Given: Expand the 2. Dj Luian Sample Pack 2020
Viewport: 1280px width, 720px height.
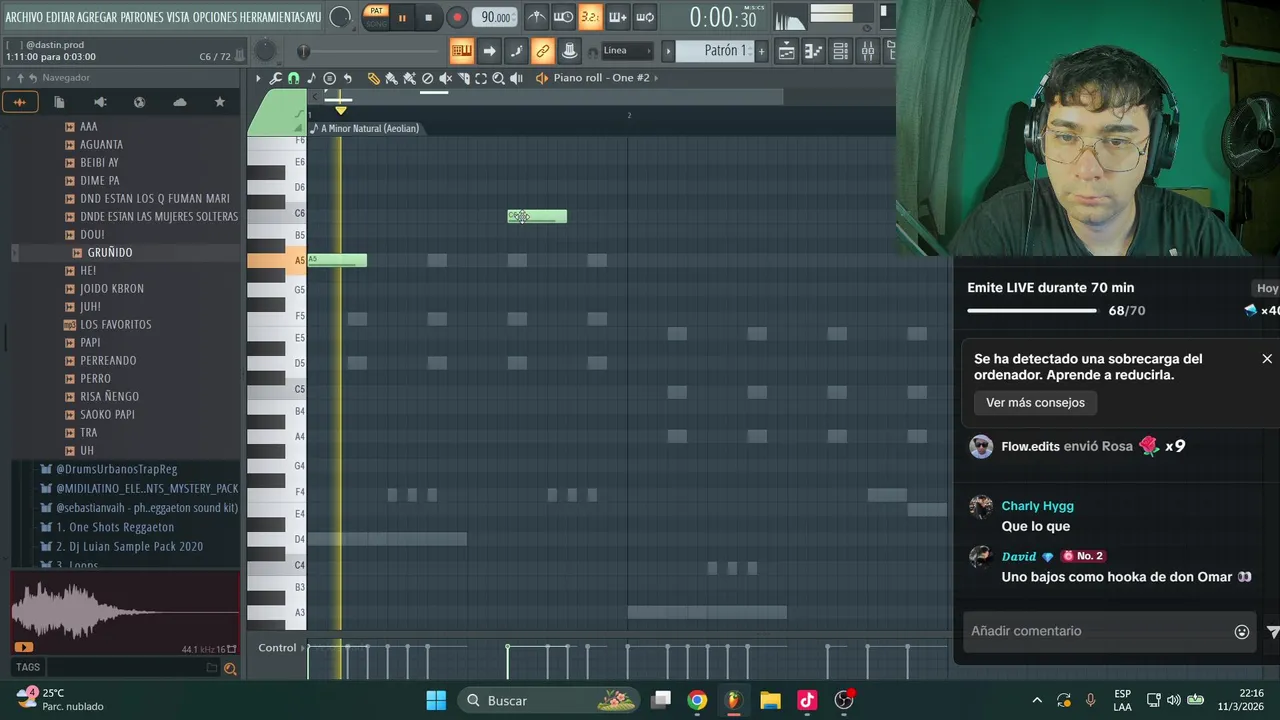Looking at the screenshot, I should pyautogui.click(x=129, y=547).
